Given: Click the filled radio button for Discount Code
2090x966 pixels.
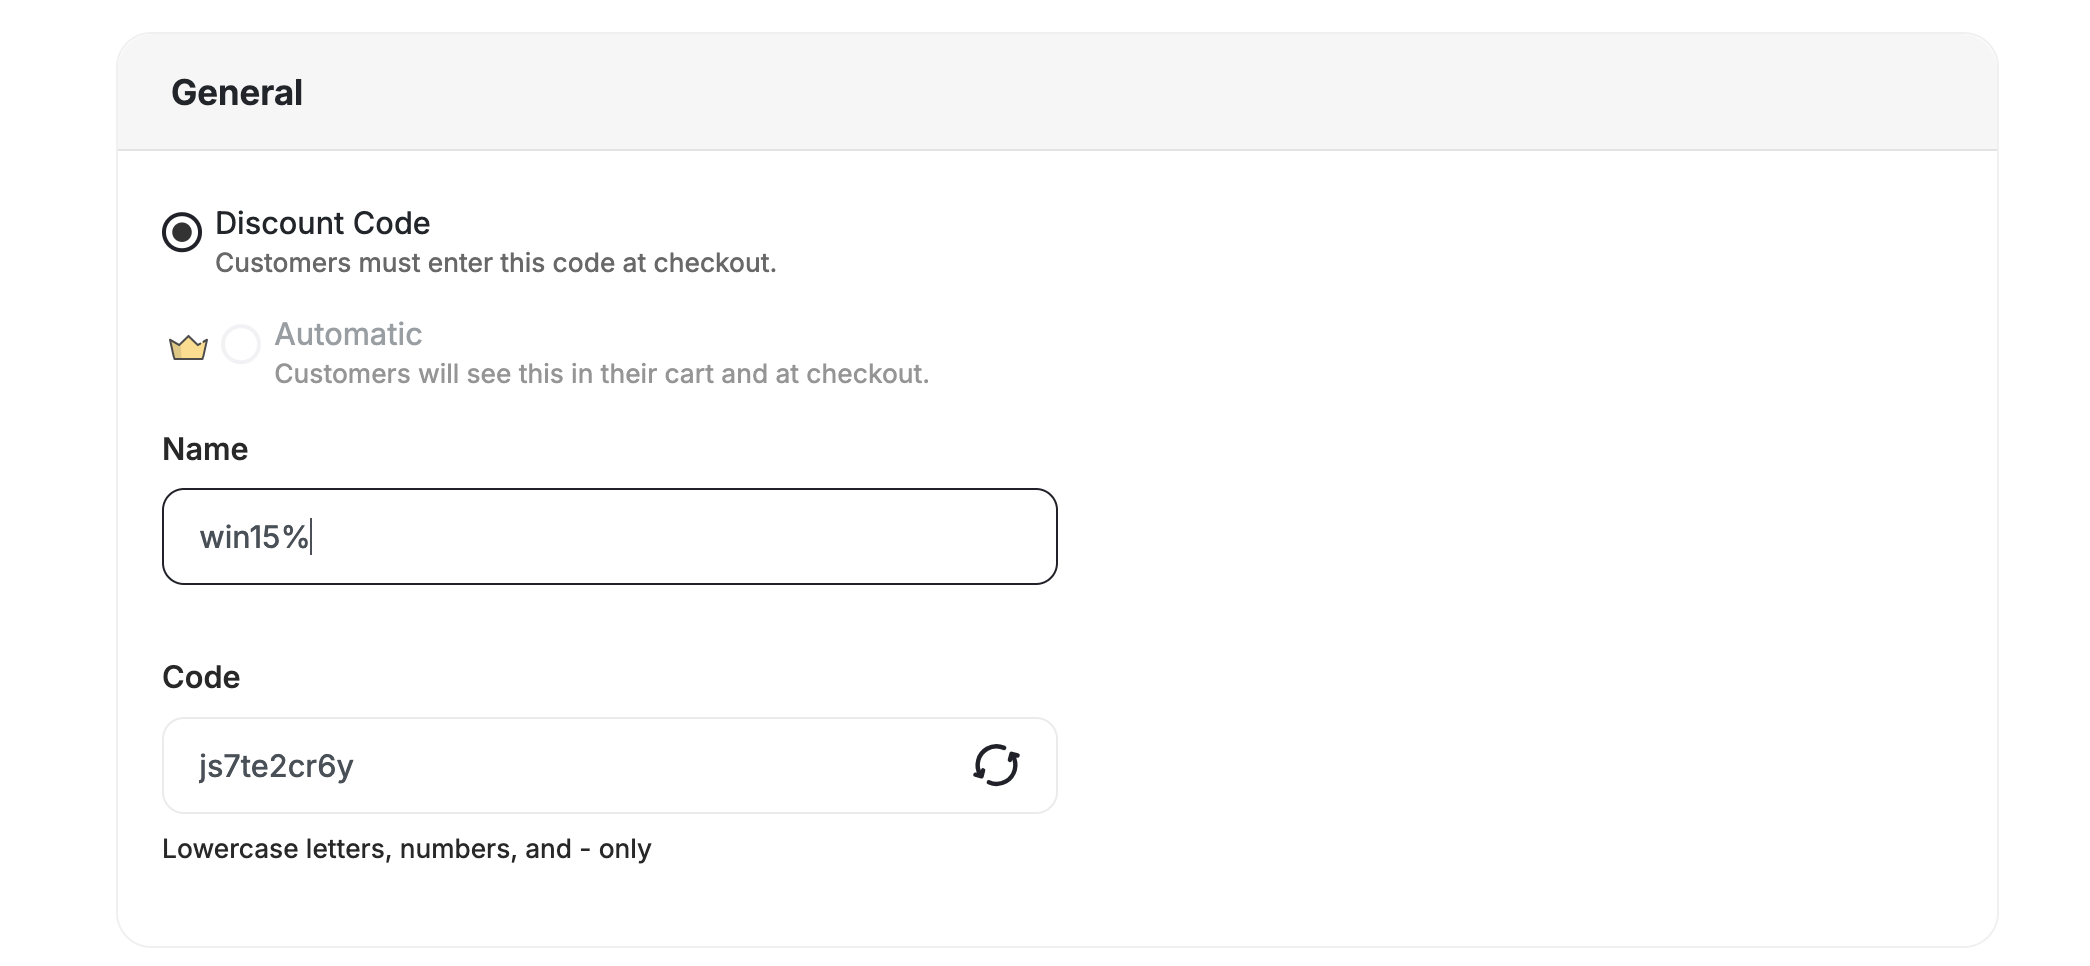Looking at the screenshot, I should (181, 232).
